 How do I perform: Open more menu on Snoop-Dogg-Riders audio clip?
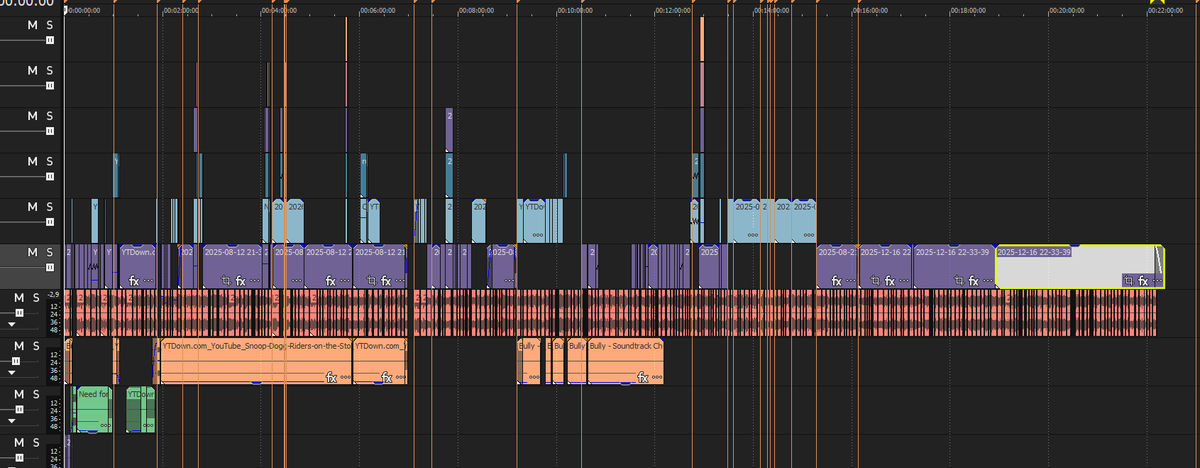pyautogui.click(x=345, y=378)
